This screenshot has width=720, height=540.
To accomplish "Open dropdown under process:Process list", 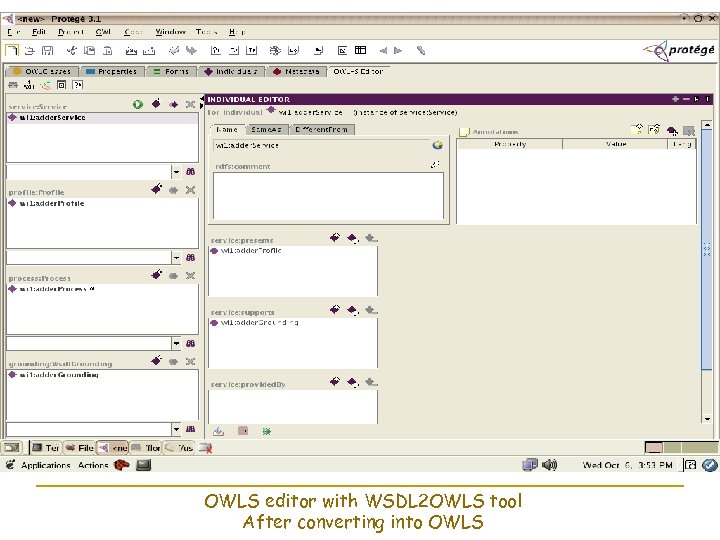I will click(x=176, y=343).
